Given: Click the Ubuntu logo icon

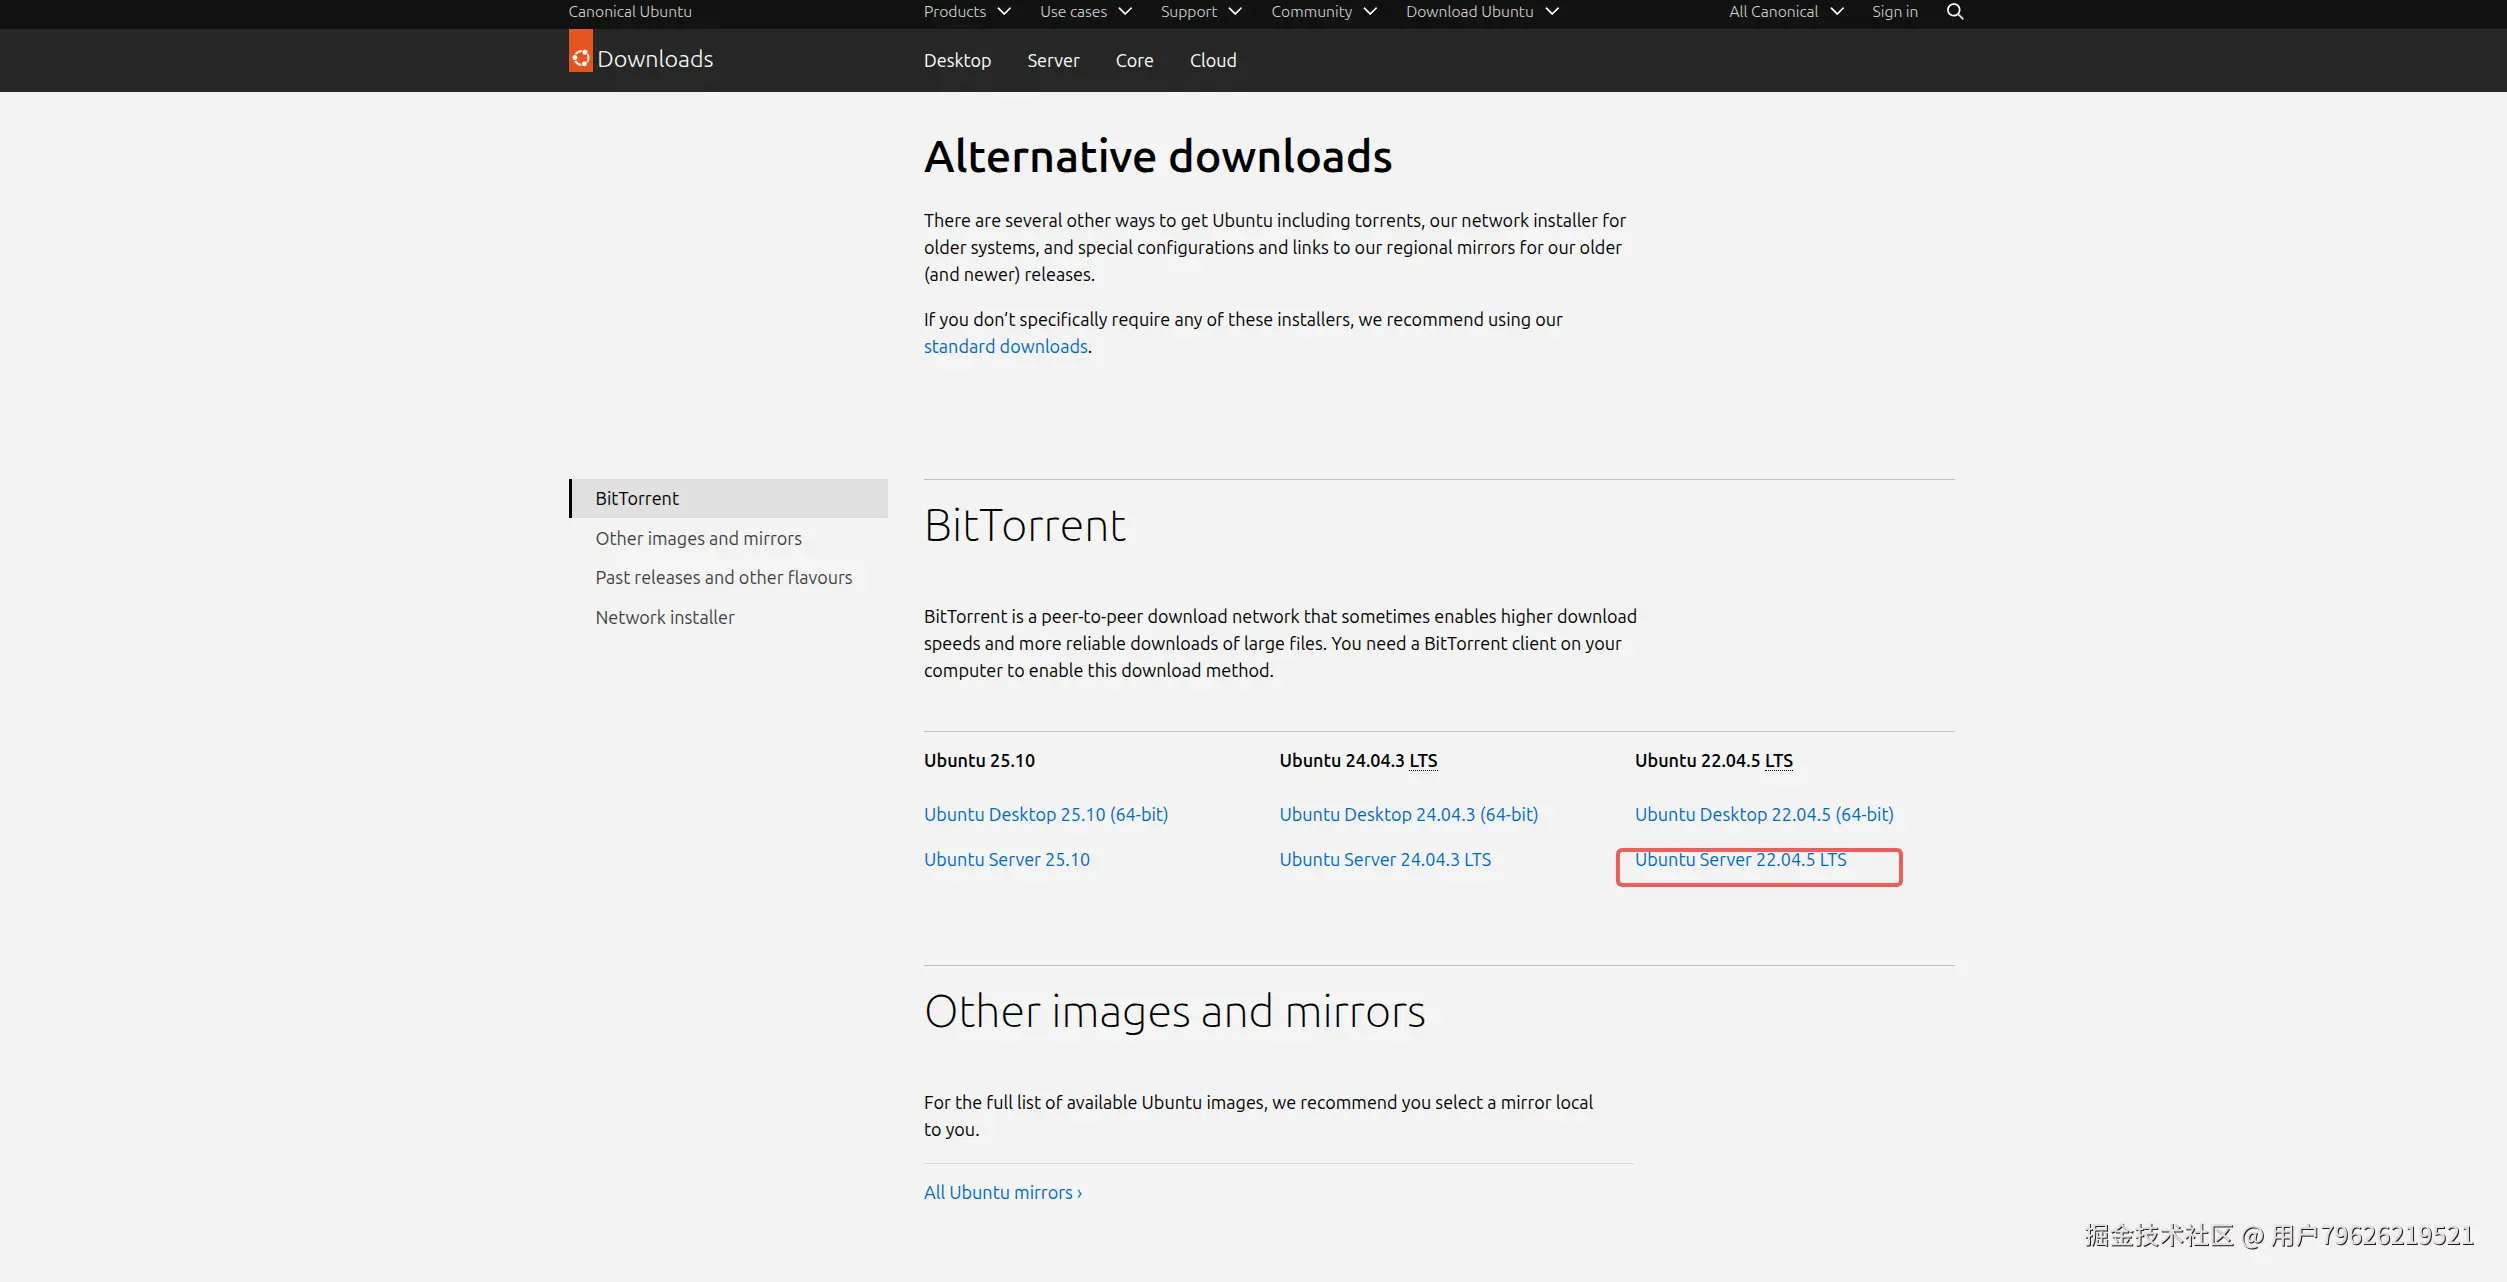Looking at the screenshot, I should pos(580,56).
